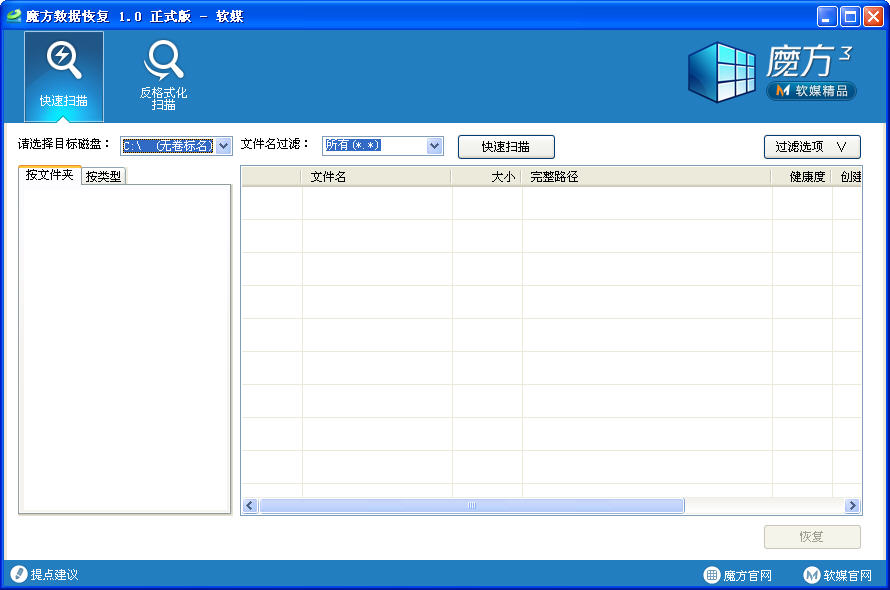Close the 魔方数据恢复 window

coord(873,16)
